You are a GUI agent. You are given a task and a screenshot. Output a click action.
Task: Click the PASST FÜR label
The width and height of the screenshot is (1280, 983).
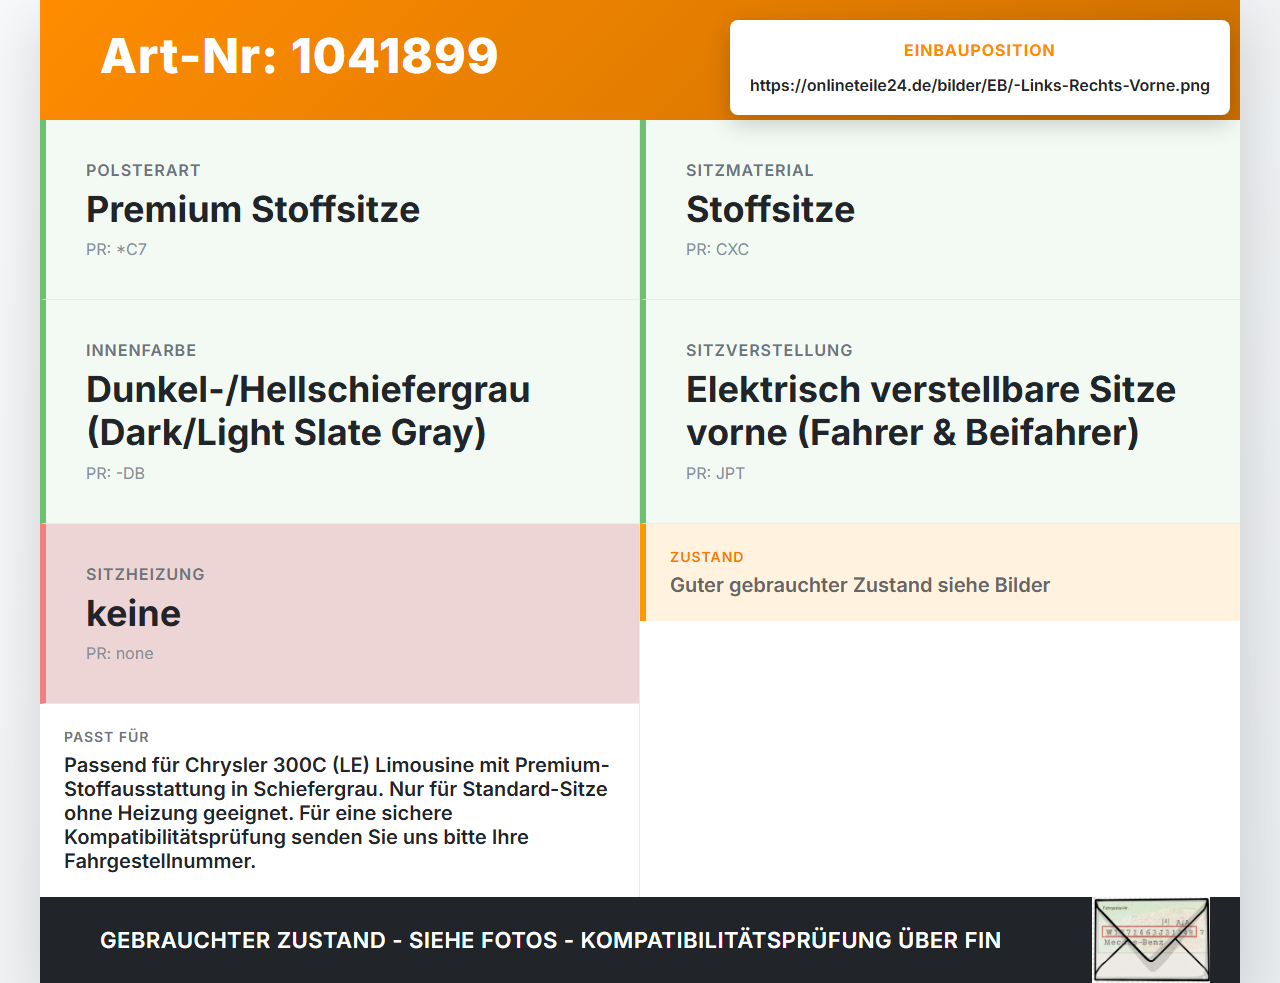(x=106, y=737)
